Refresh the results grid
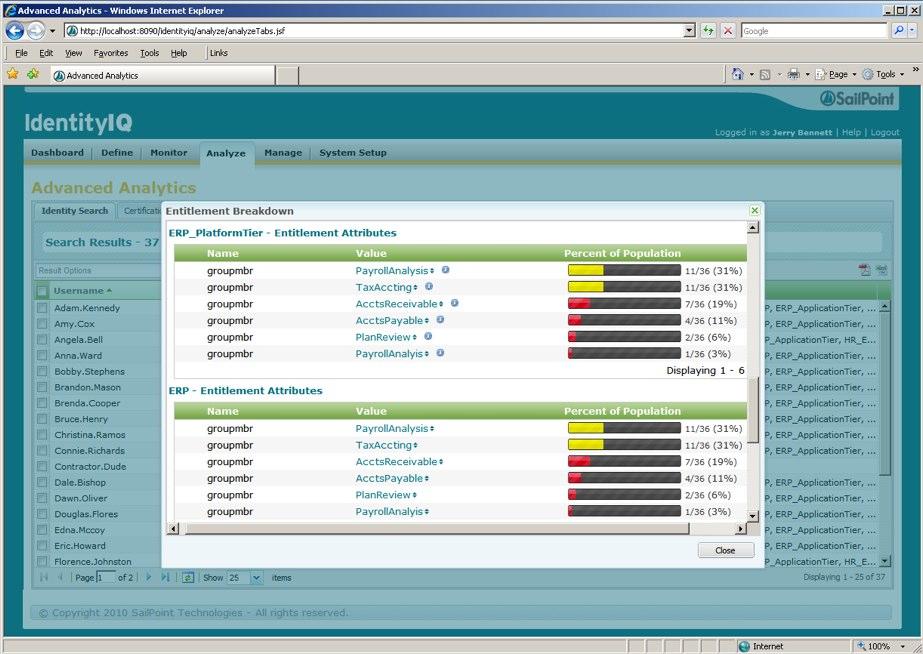923x654 pixels. [188, 577]
